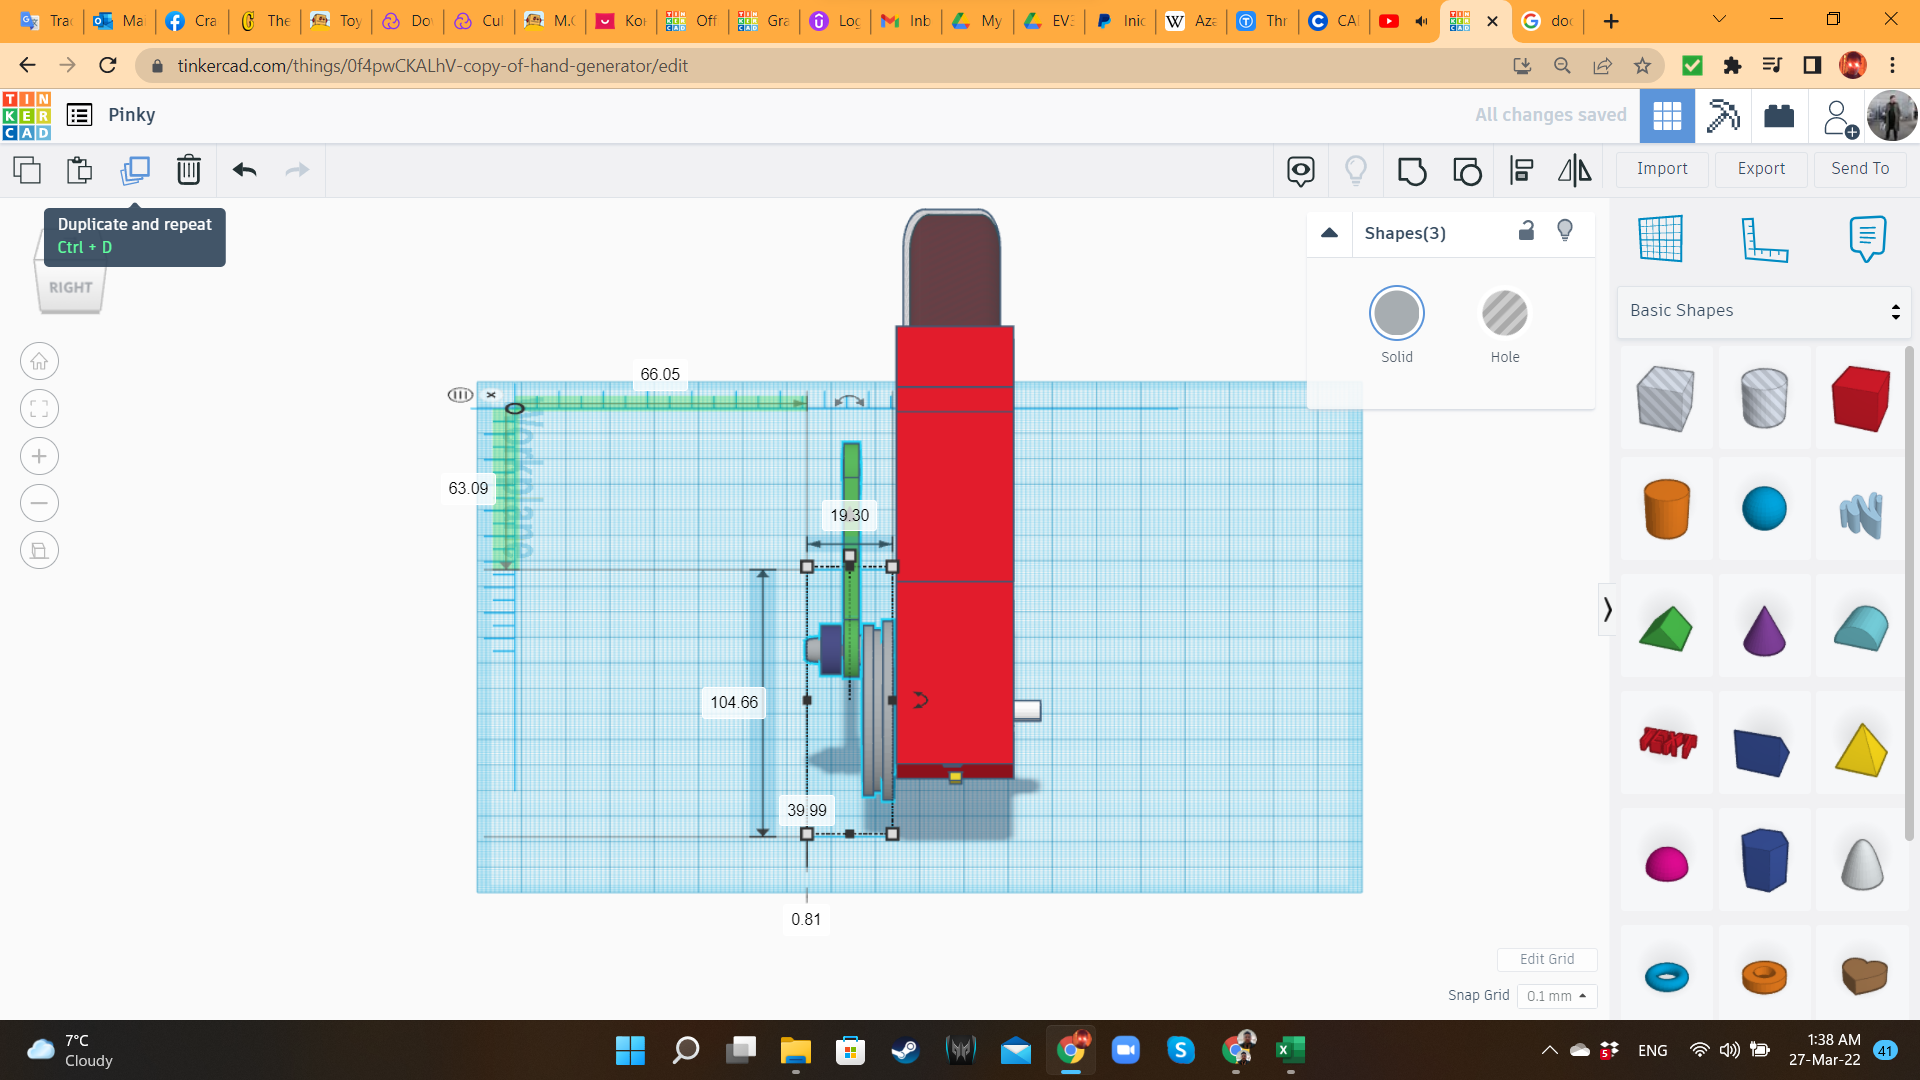Toggle visibility lightbulb in Shapes panel
Viewport: 1920px width, 1080px height.
pyautogui.click(x=1565, y=231)
